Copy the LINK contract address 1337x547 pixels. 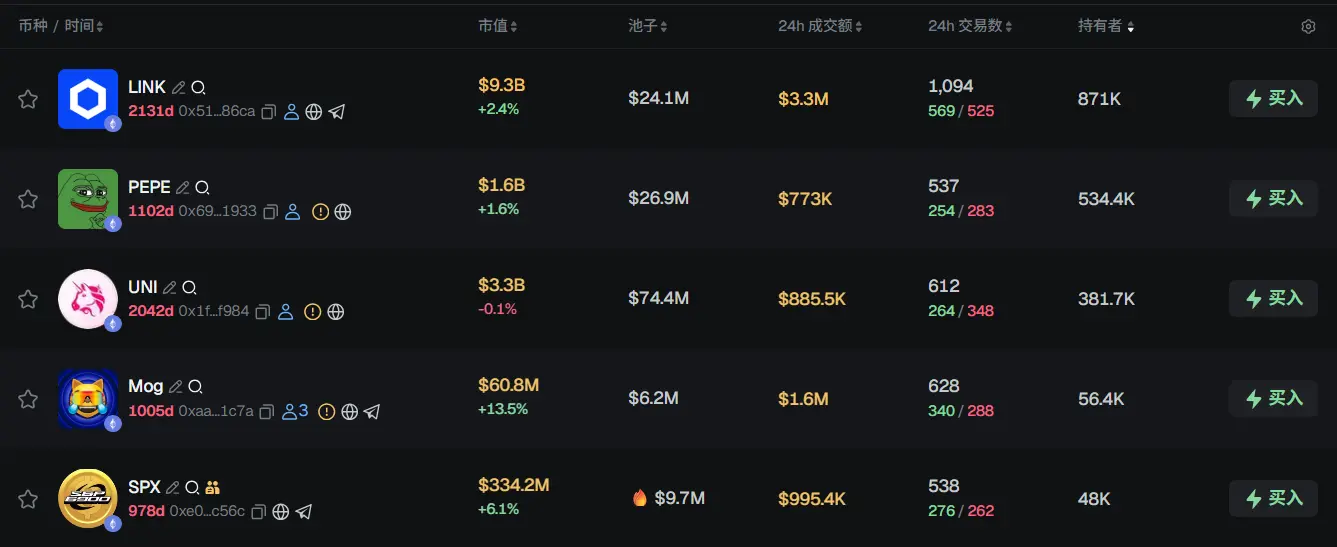(x=268, y=112)
